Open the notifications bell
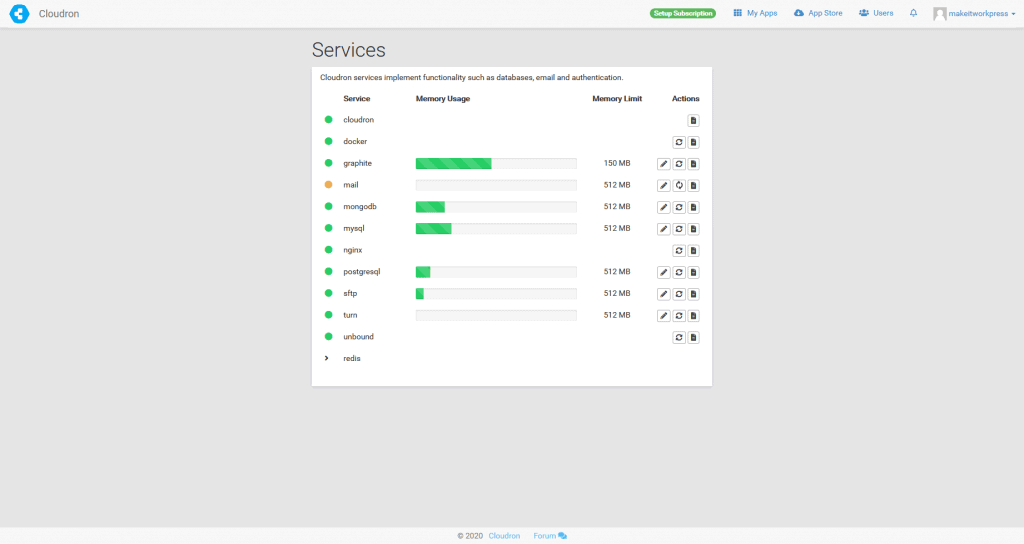Viewport: 1024px width, 544px height. (x=913, y=13)
